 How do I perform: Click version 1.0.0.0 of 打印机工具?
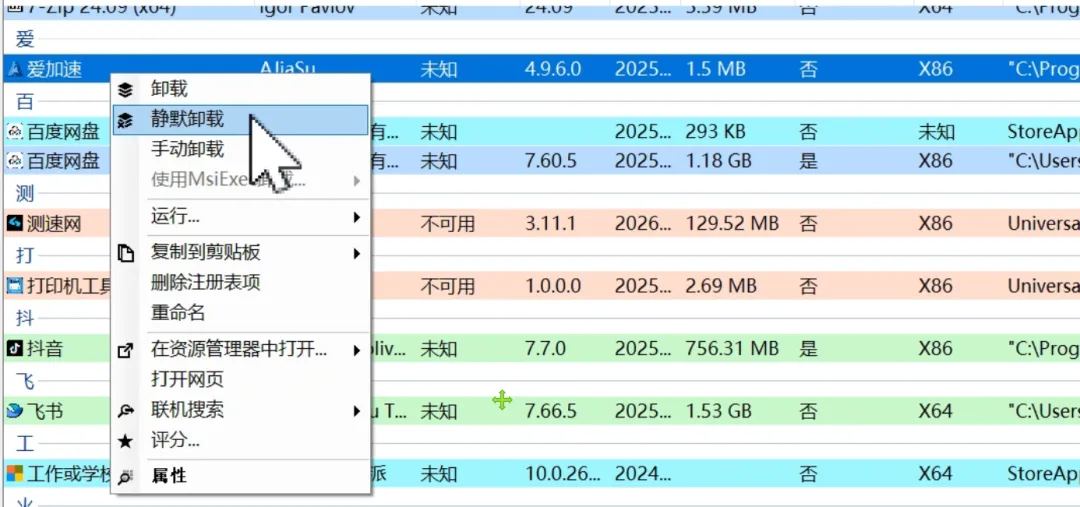click(x=553, y=285)
